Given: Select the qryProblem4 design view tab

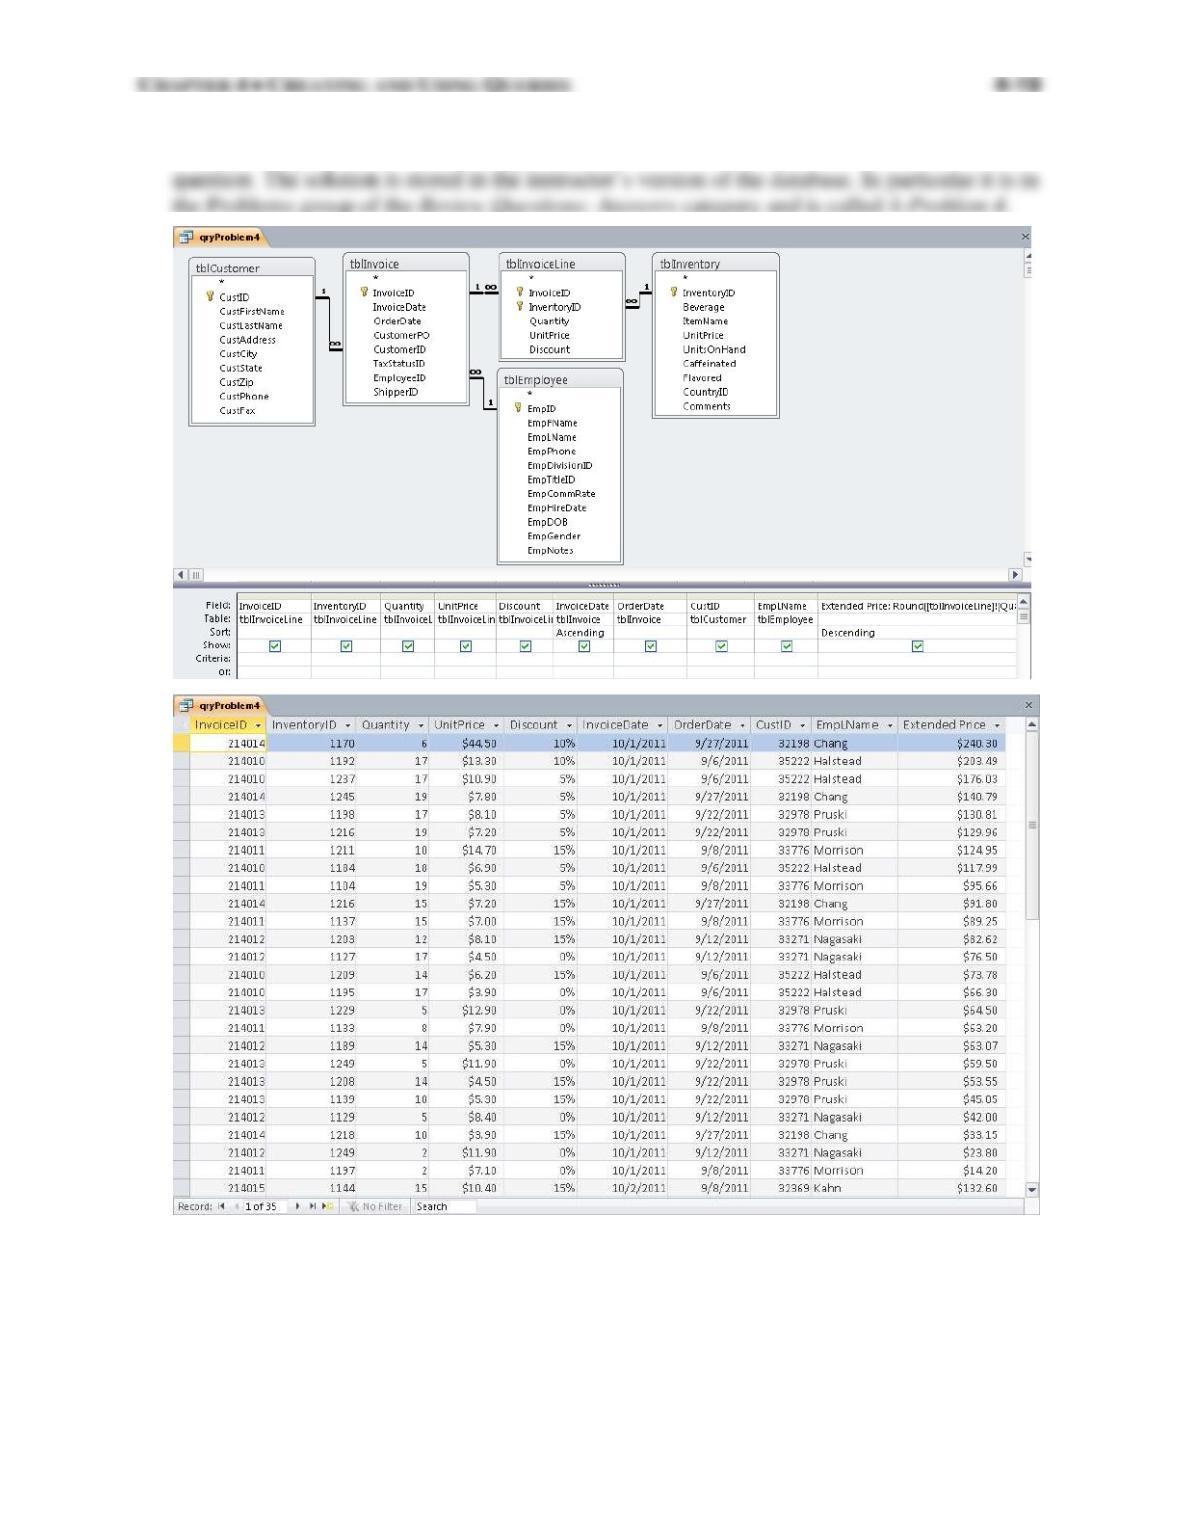Looking at the screenshot, I should coord(220,237).
